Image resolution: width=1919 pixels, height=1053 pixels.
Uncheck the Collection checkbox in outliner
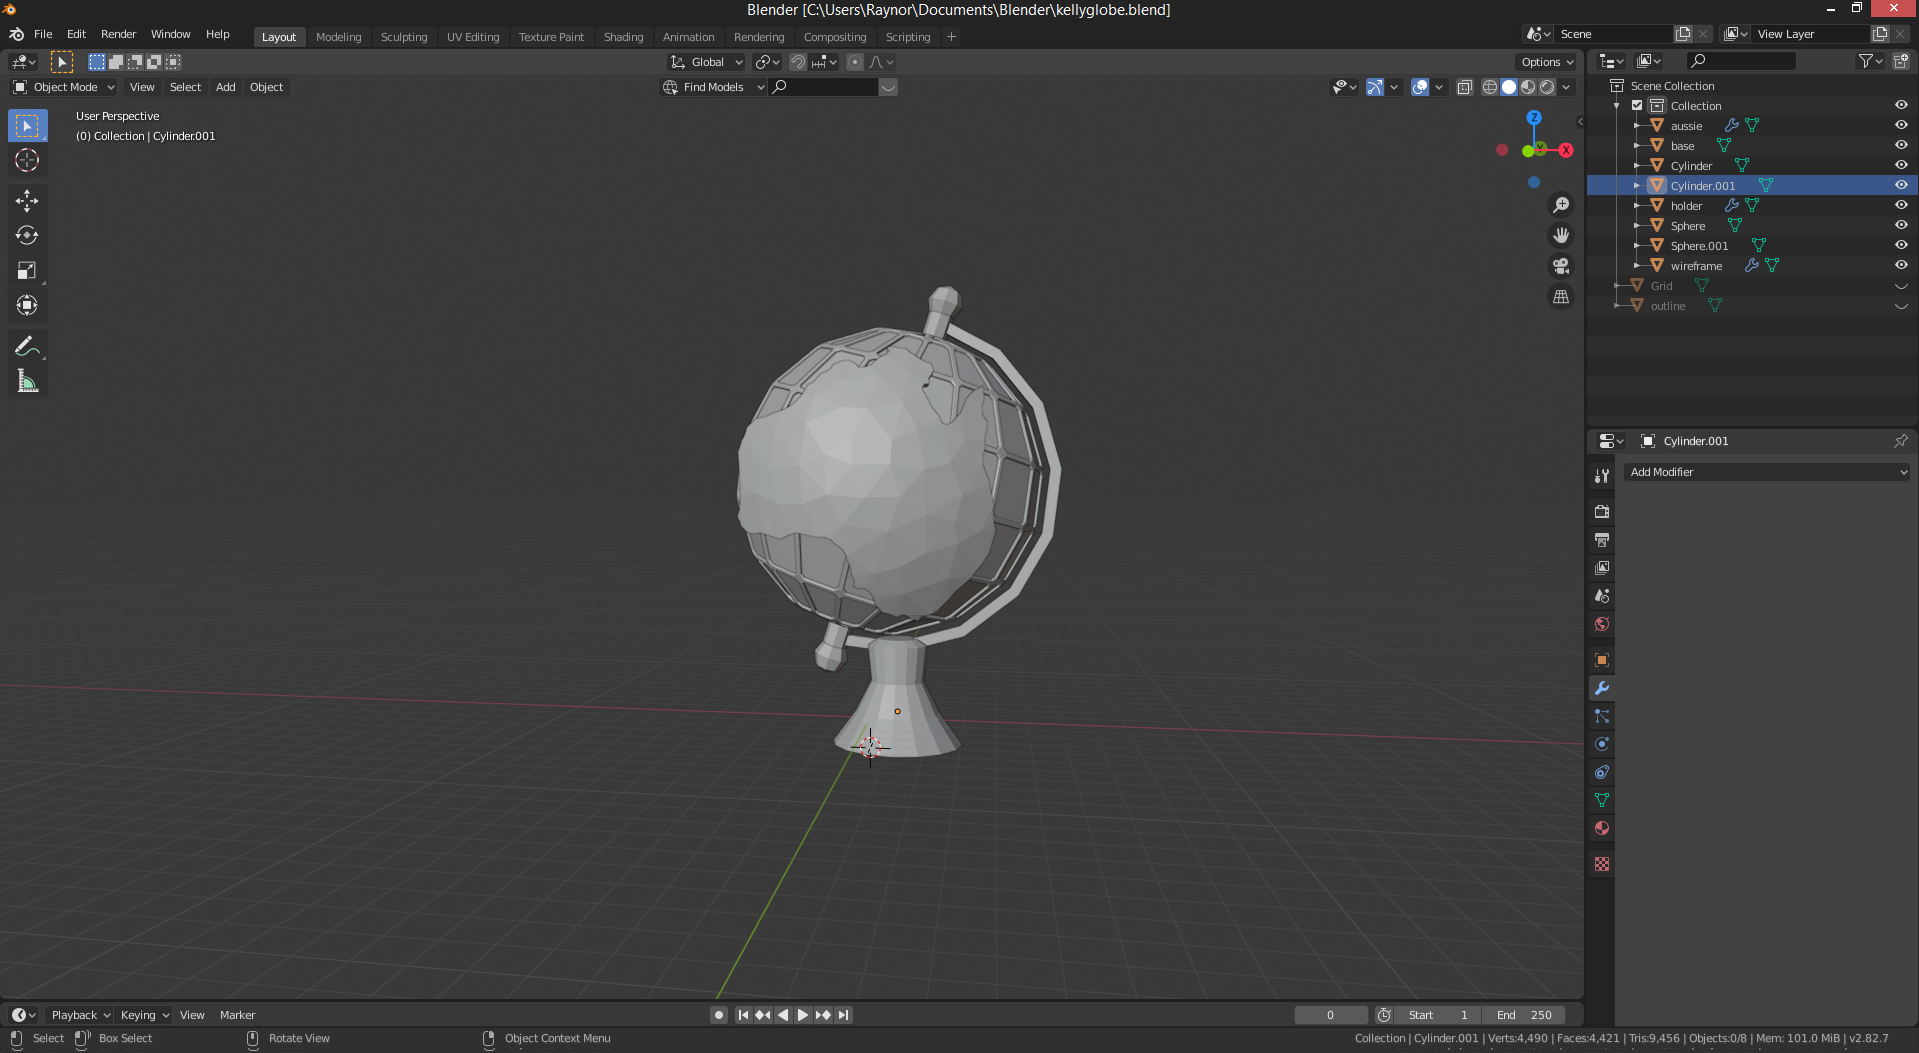(1637, 105)
